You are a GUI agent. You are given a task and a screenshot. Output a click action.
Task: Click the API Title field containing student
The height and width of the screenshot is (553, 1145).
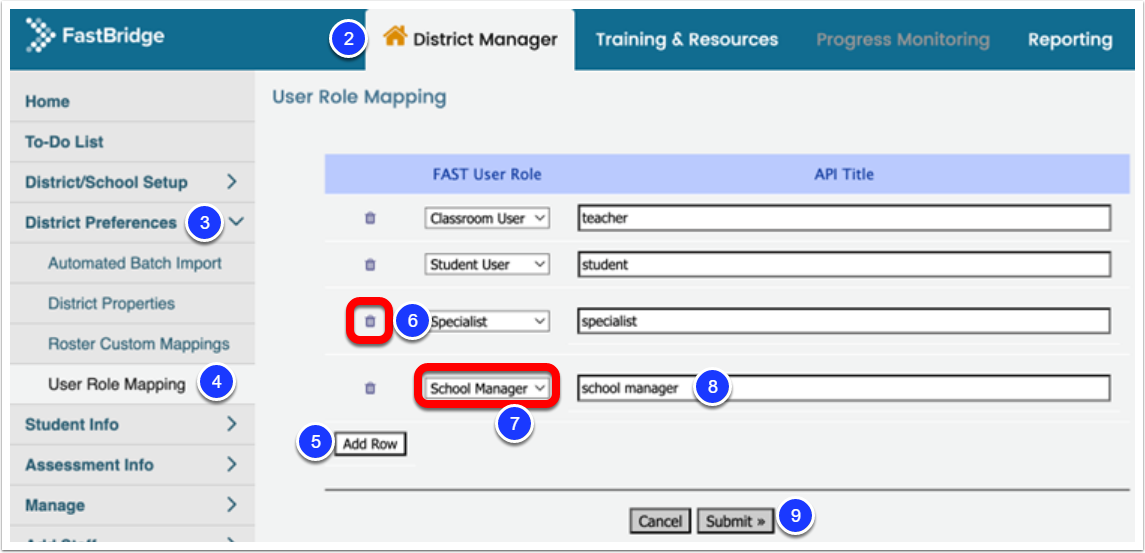(x=844, y=265)
